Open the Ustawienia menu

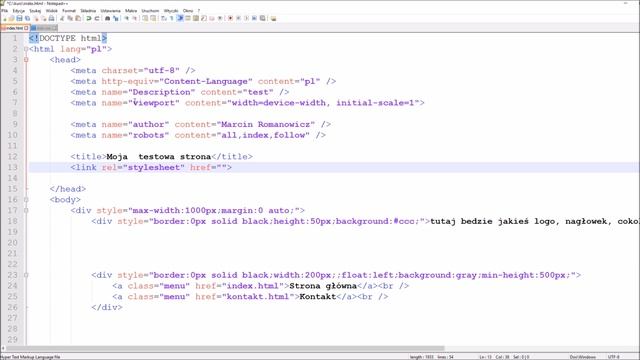coord(111,11)
